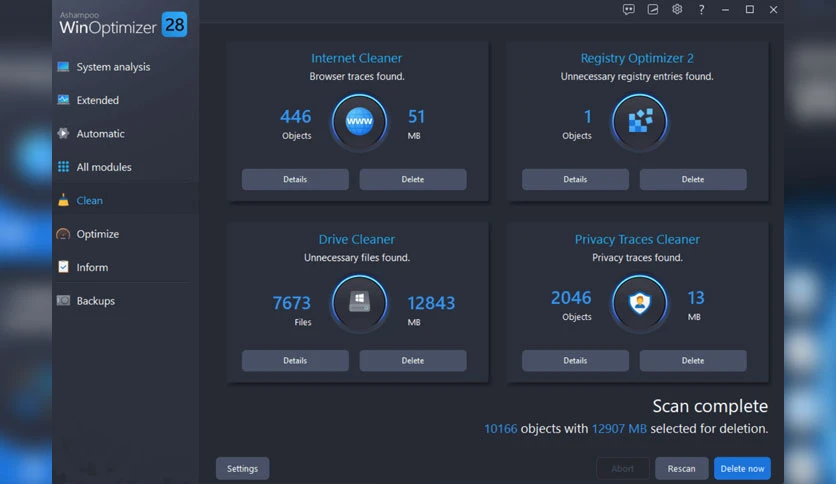Click the Rescan button
The height and width of the screenshot is (484, 836).
click(x=681, y=469)
